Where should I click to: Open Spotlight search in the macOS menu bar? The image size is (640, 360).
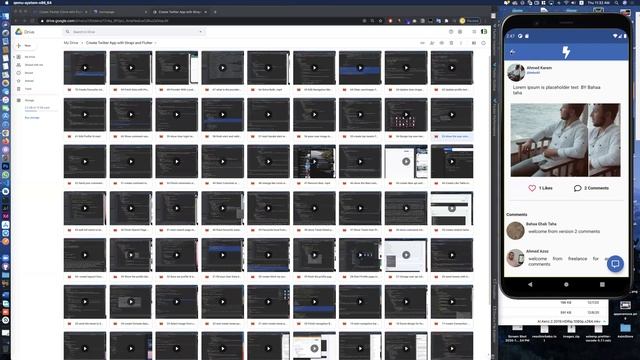tap(616, 2)
